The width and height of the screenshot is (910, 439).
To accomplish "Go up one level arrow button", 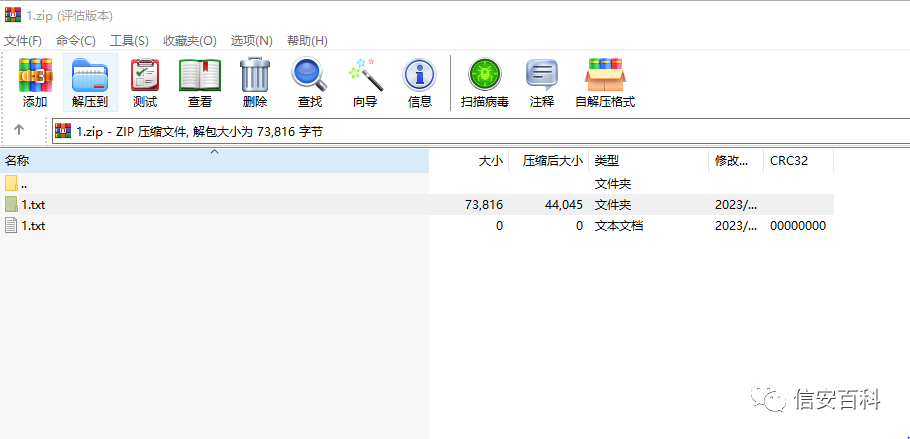I will 19,129.
